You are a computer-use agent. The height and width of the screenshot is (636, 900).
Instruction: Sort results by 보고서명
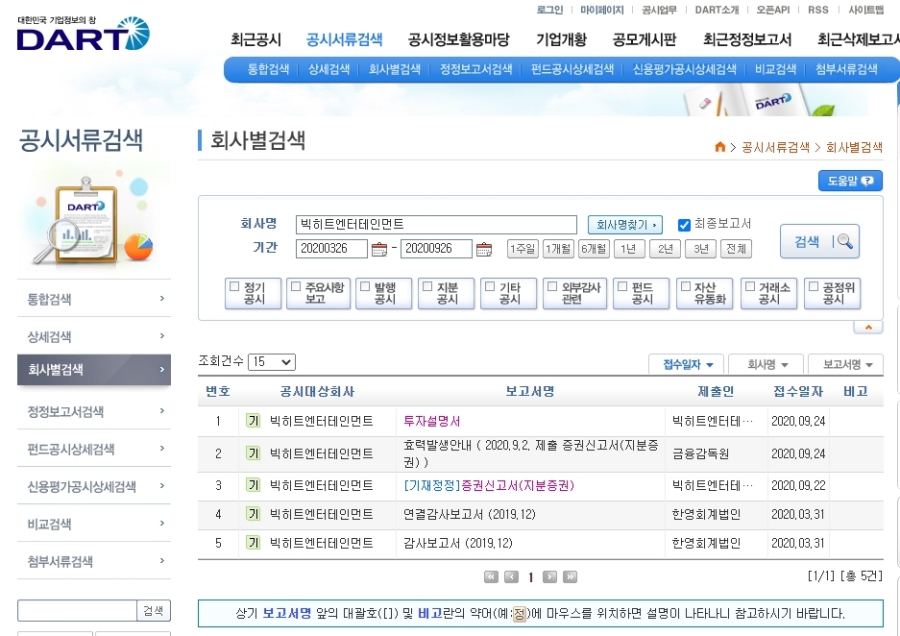coord(846,364)
